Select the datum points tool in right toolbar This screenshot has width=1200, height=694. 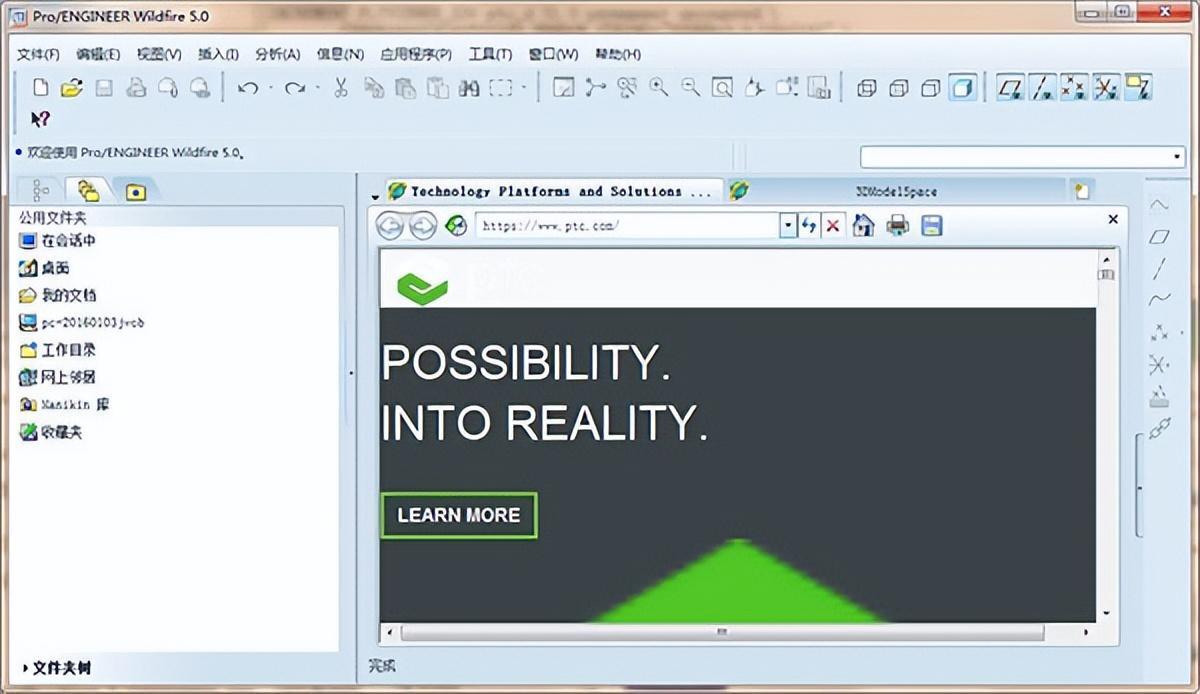click(1160, 331)
